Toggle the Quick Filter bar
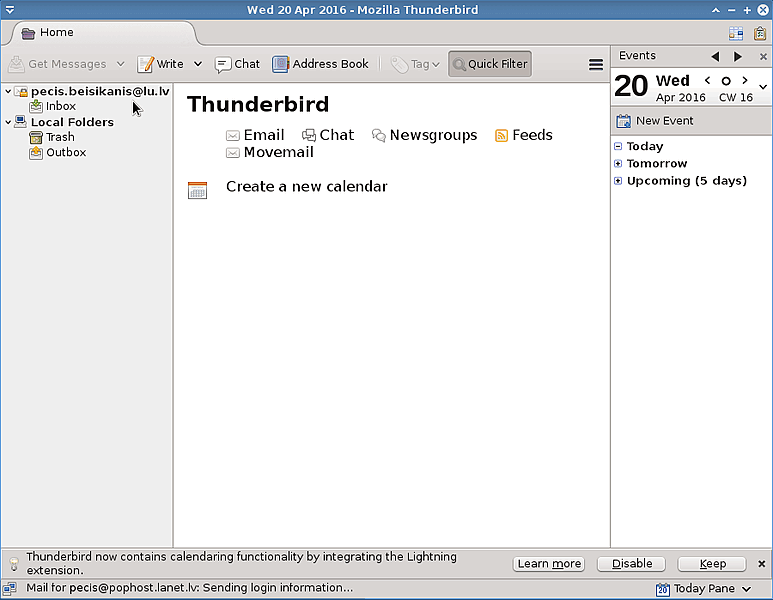The image size is (773, 600). (490, 64)
